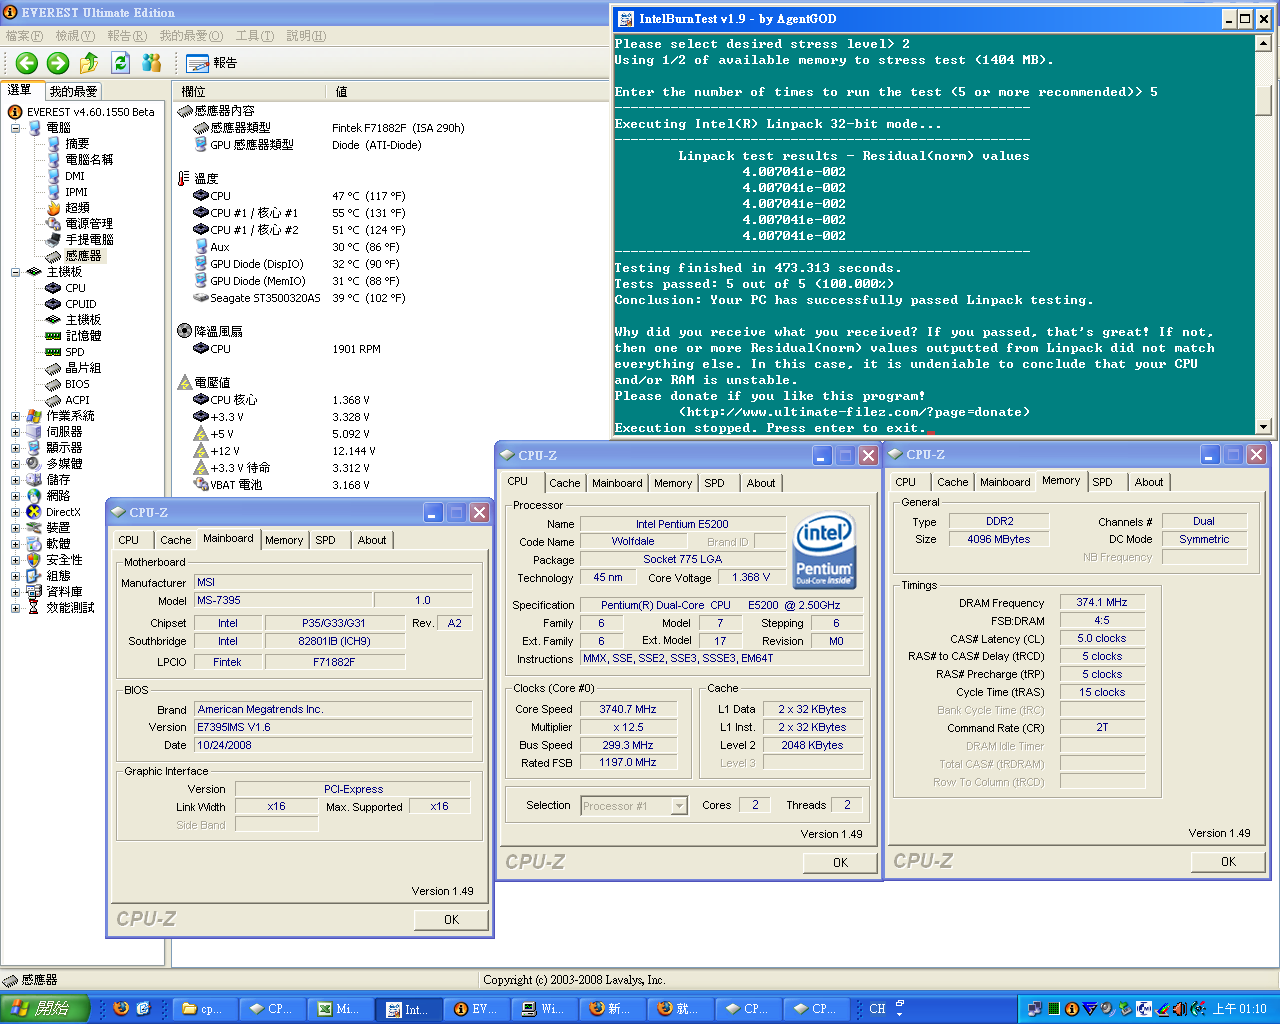Select Seagate ST3500320AS temperature row

coord(300,298)
